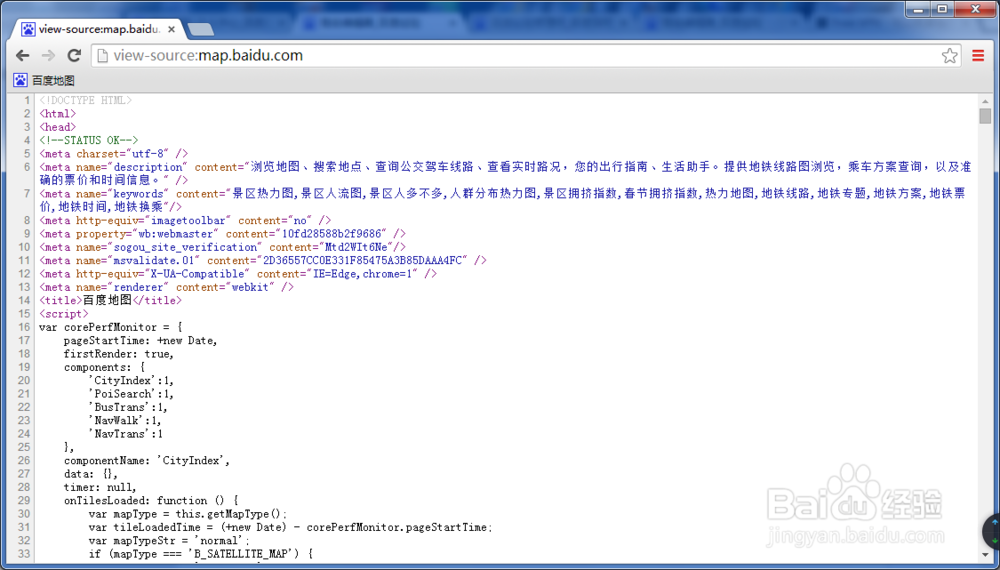1000x570 pixels.
Task: Click the <!DOCTYPE HTML> line
Action: pyautogui.click(x=85, y=100)
